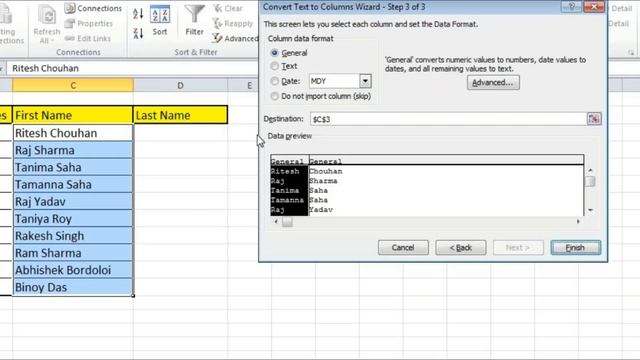Viewport: 640px width, 360px height.
Task: Click the Advanced... button in wizard
Action: click(x=493, y=82)
